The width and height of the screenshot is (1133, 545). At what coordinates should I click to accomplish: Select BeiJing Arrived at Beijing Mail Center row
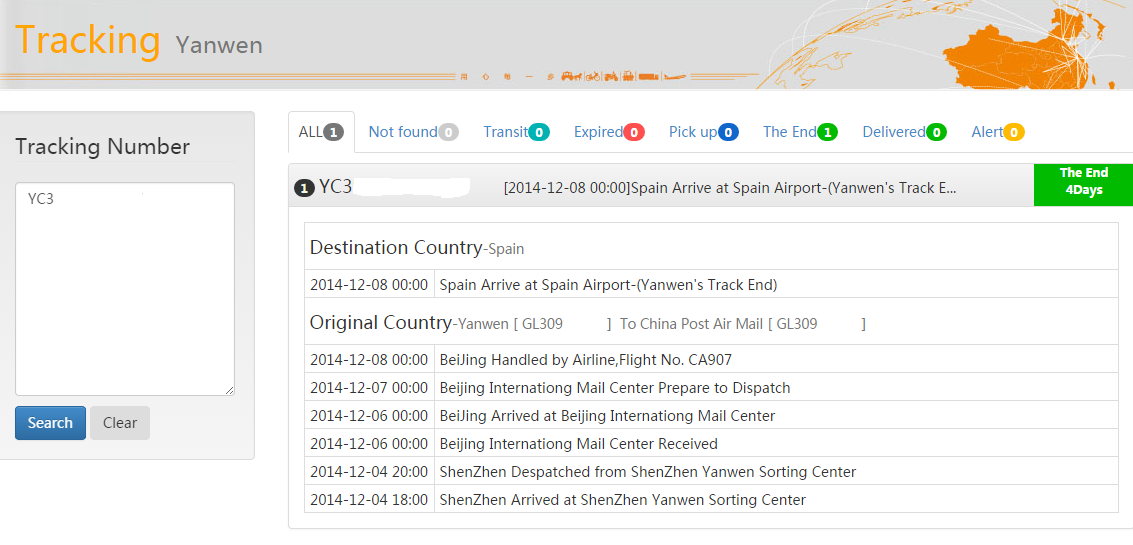coord(711,416)
